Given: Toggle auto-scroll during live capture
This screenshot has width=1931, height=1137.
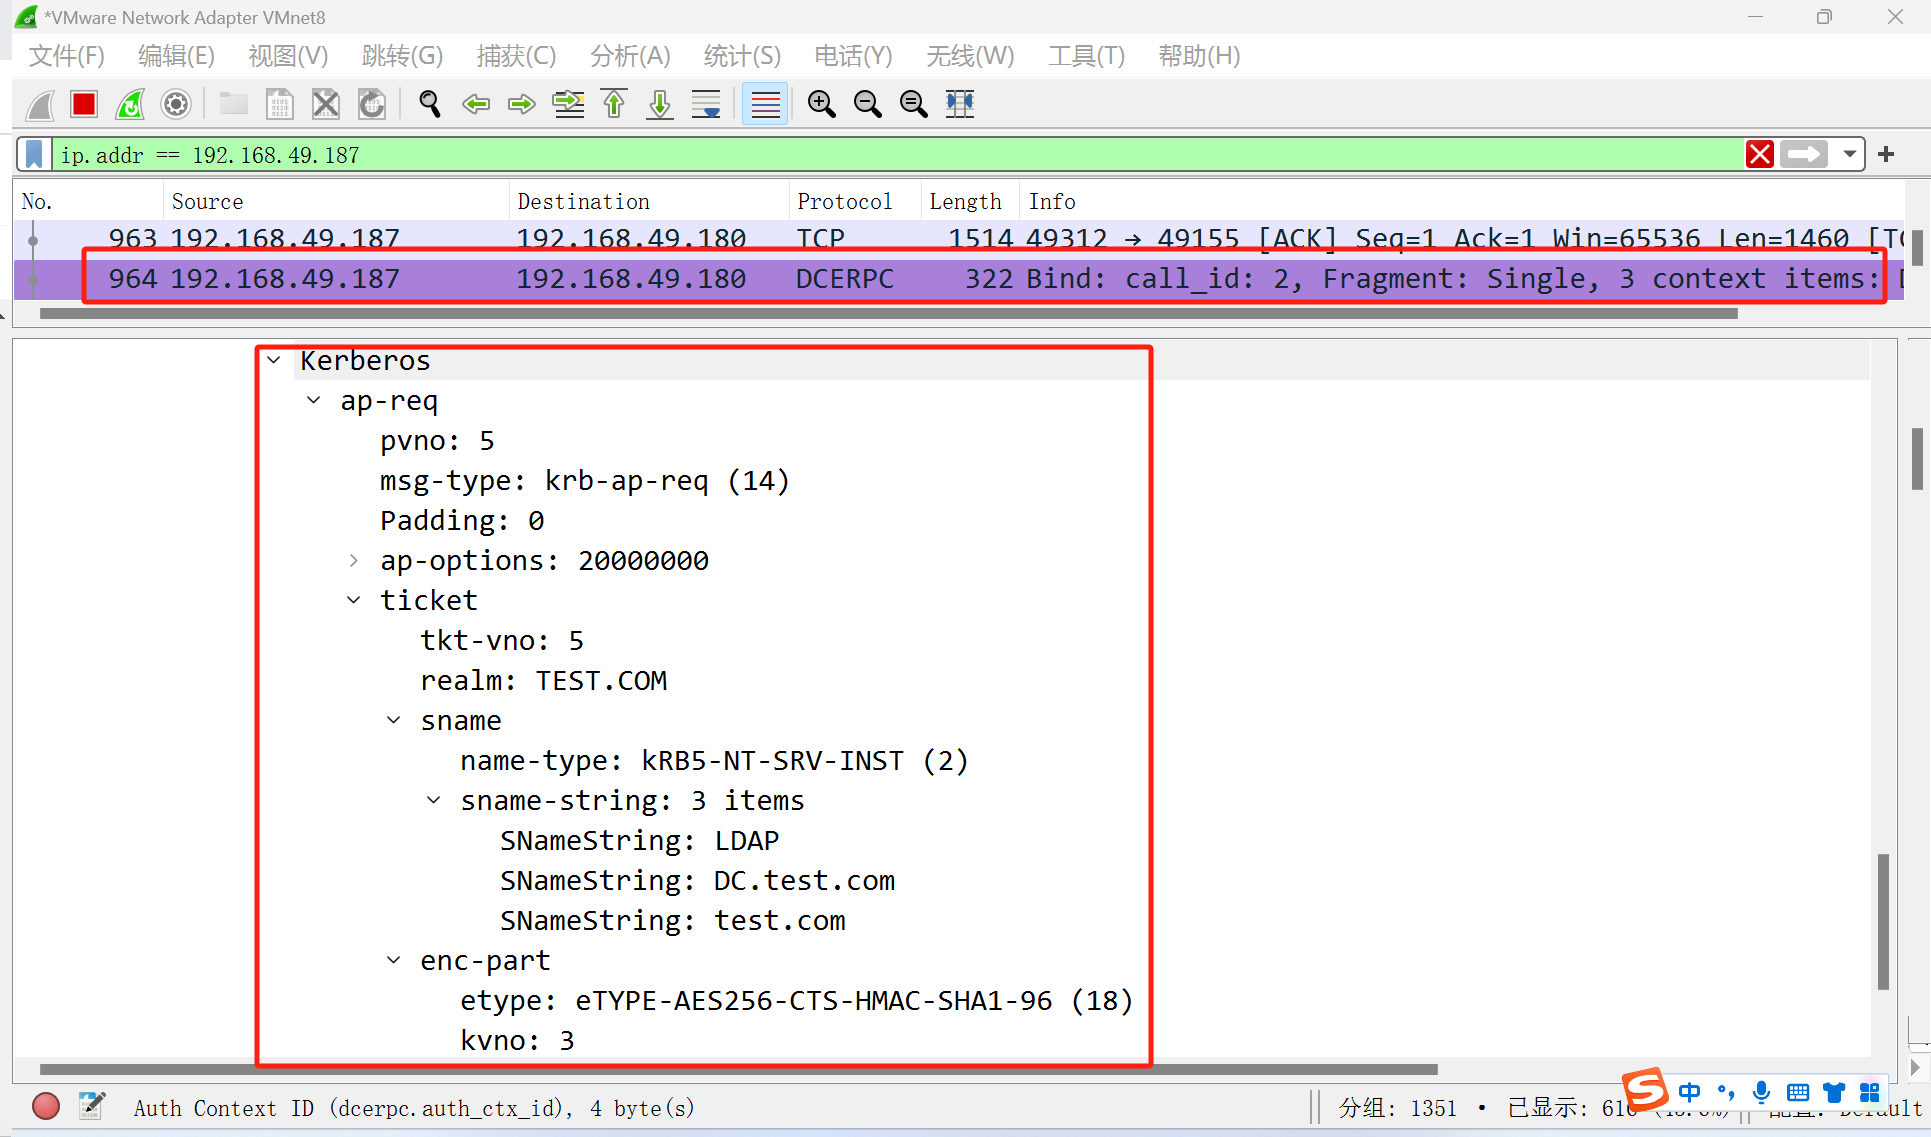Looking at the screenshot, I should [x=706, y=104].
